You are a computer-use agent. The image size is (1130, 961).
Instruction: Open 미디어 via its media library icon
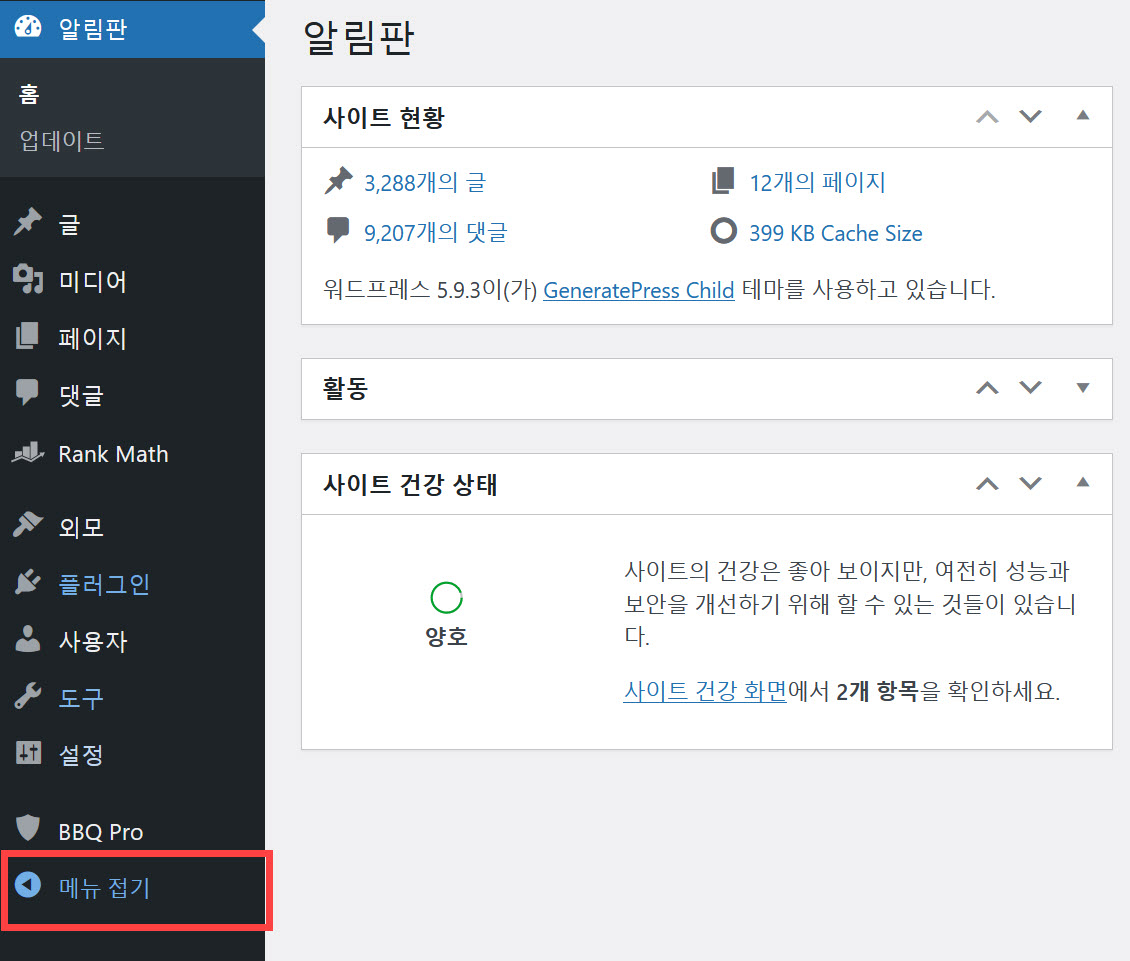click(28, 281)
